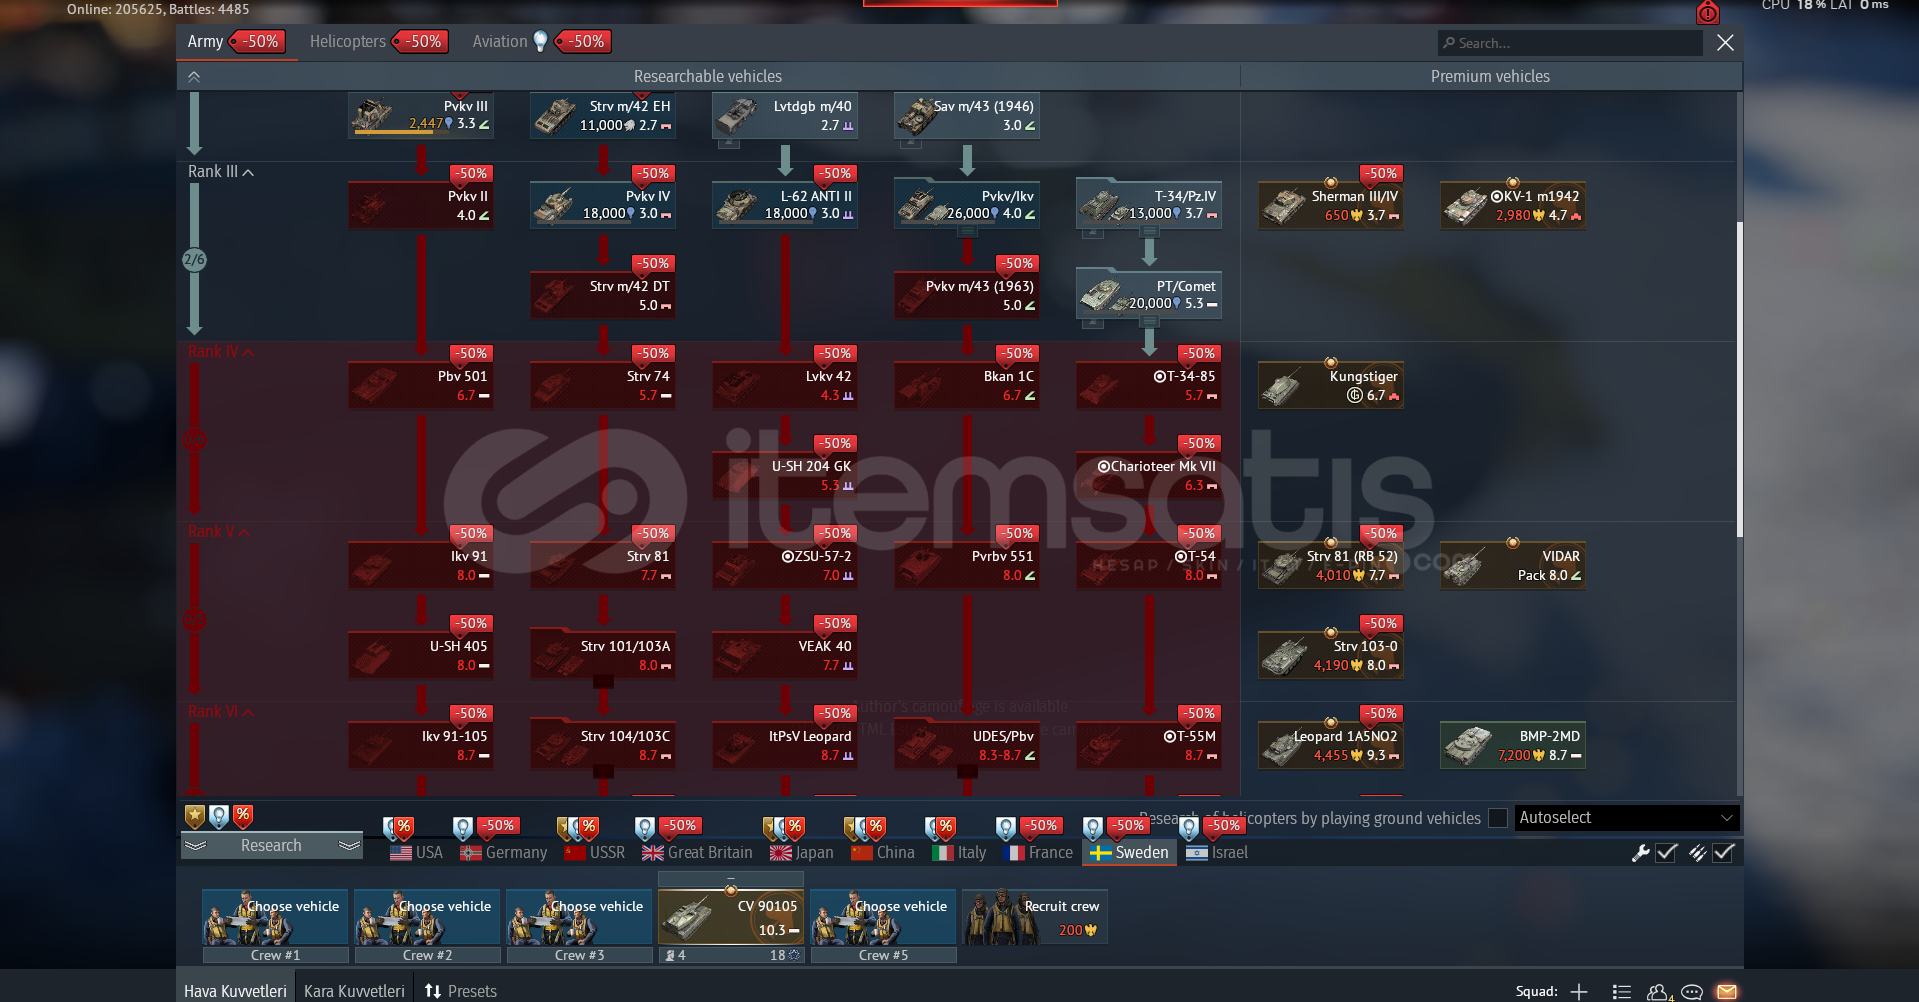This screenshot has height=1002, width=1919.
Task: Close the research window with X
Action: coord(1725,42)
